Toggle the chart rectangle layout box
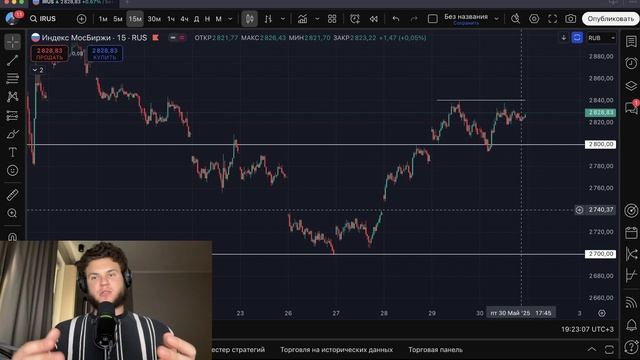 433,19
